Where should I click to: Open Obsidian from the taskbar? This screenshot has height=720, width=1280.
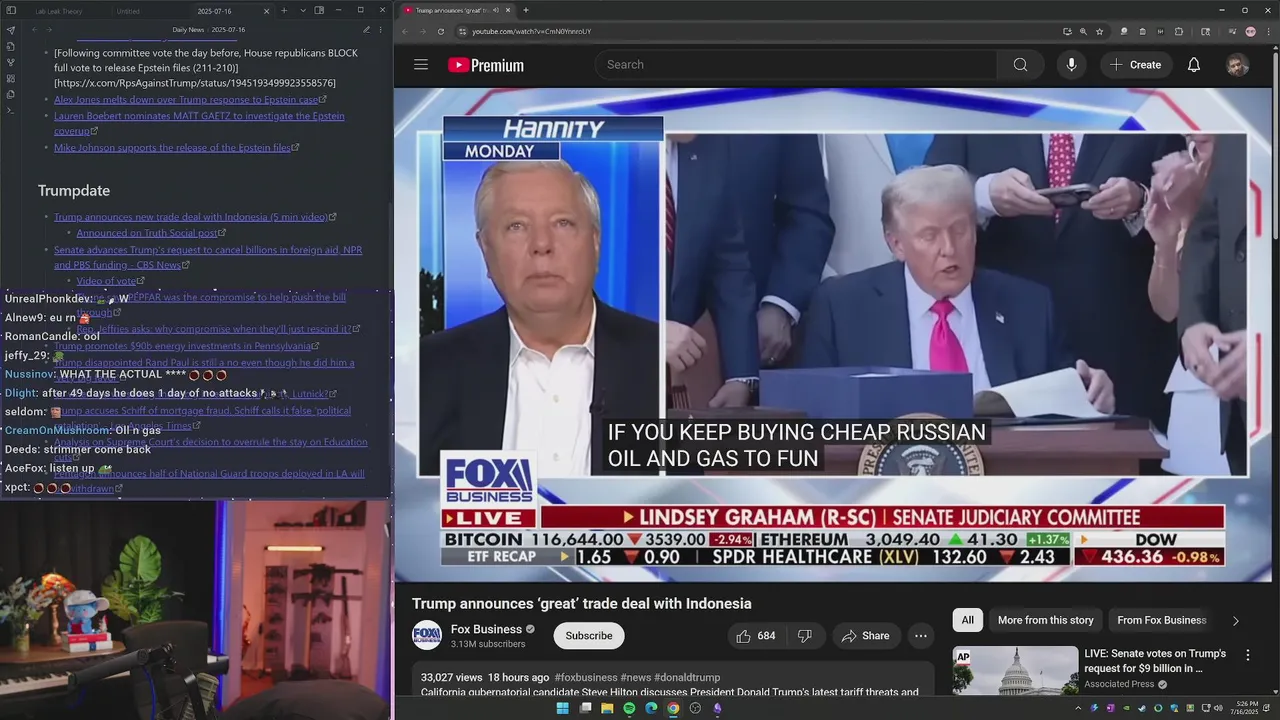point(717,708)
